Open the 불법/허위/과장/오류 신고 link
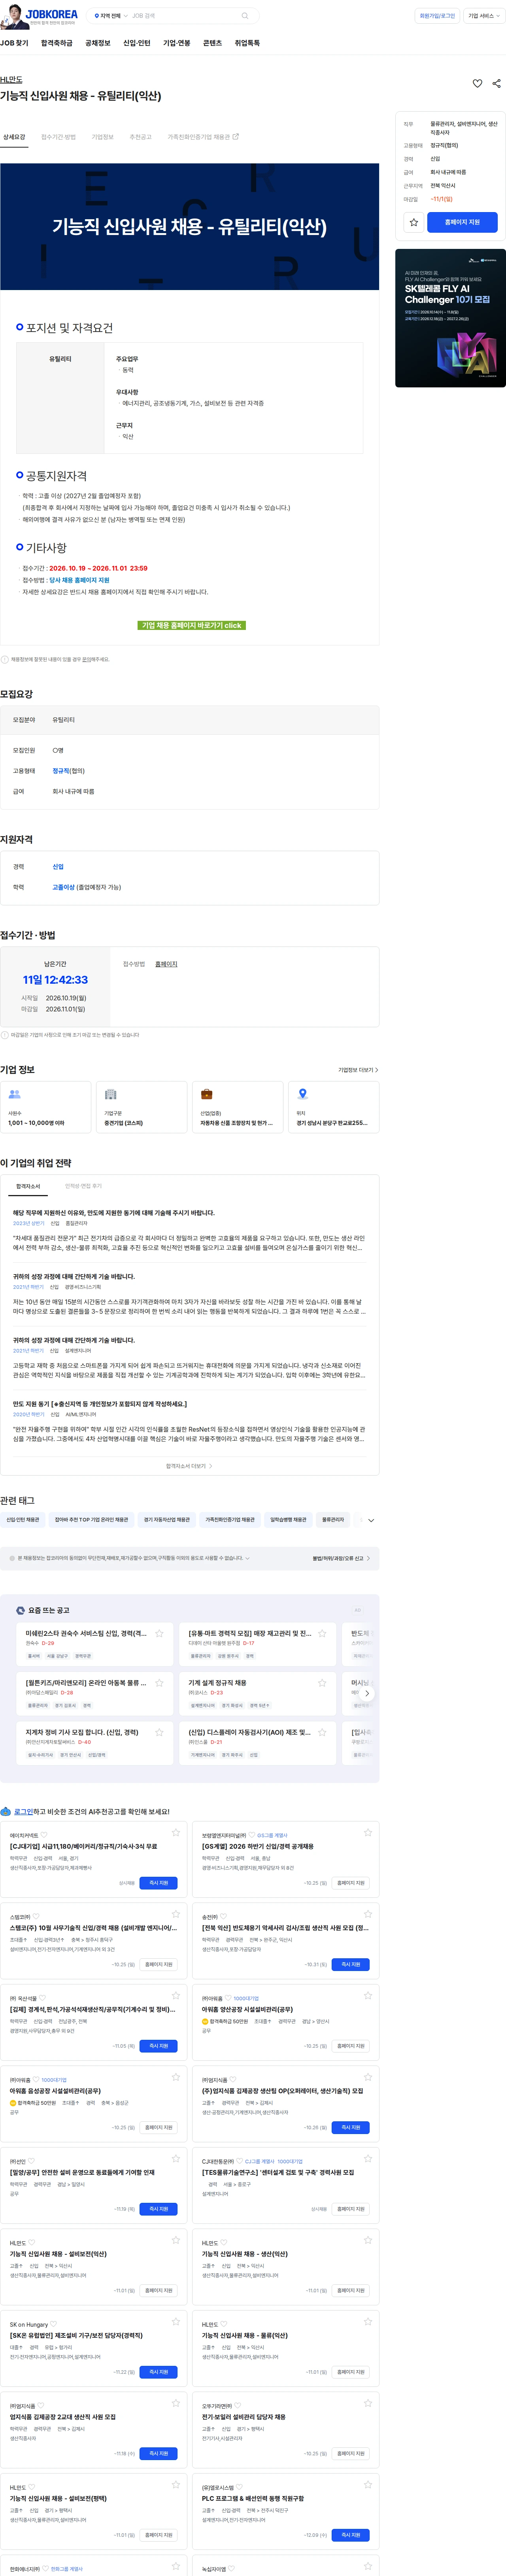This screenshot has width=506, height=2576. (341, 1558)
